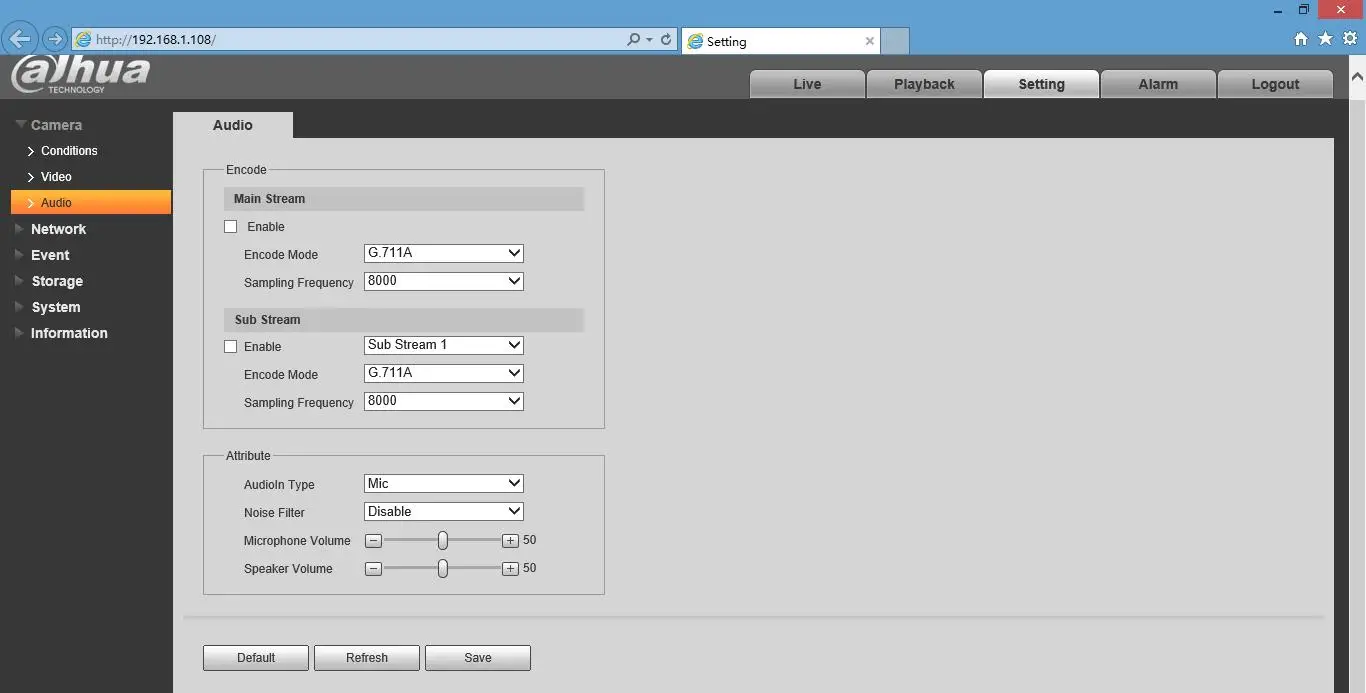This screenshot has width=1366, height=693.
Task: Open the Sub Stream 1 selector dropdown
Action: tap(444, 345)
